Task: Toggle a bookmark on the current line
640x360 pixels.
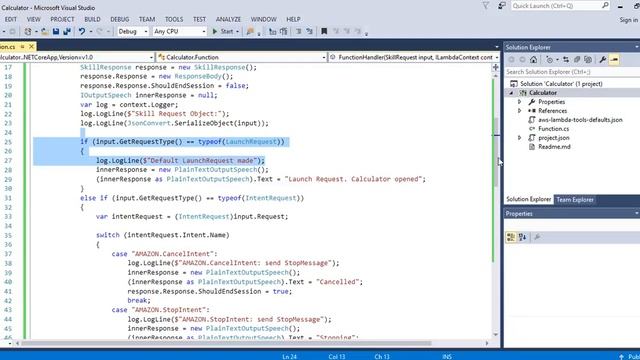Action: [324, 31]
